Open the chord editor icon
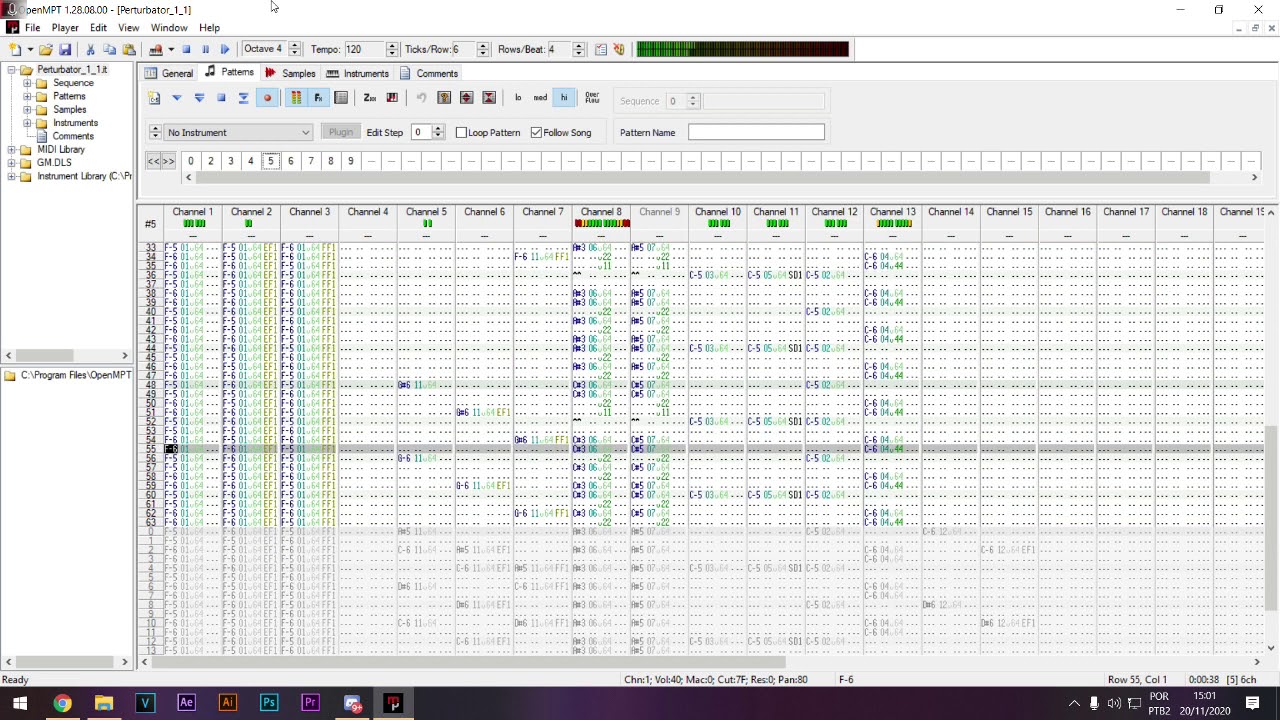Image resolution: width=1280 pixels, height=720 pixels. [392, 98]
